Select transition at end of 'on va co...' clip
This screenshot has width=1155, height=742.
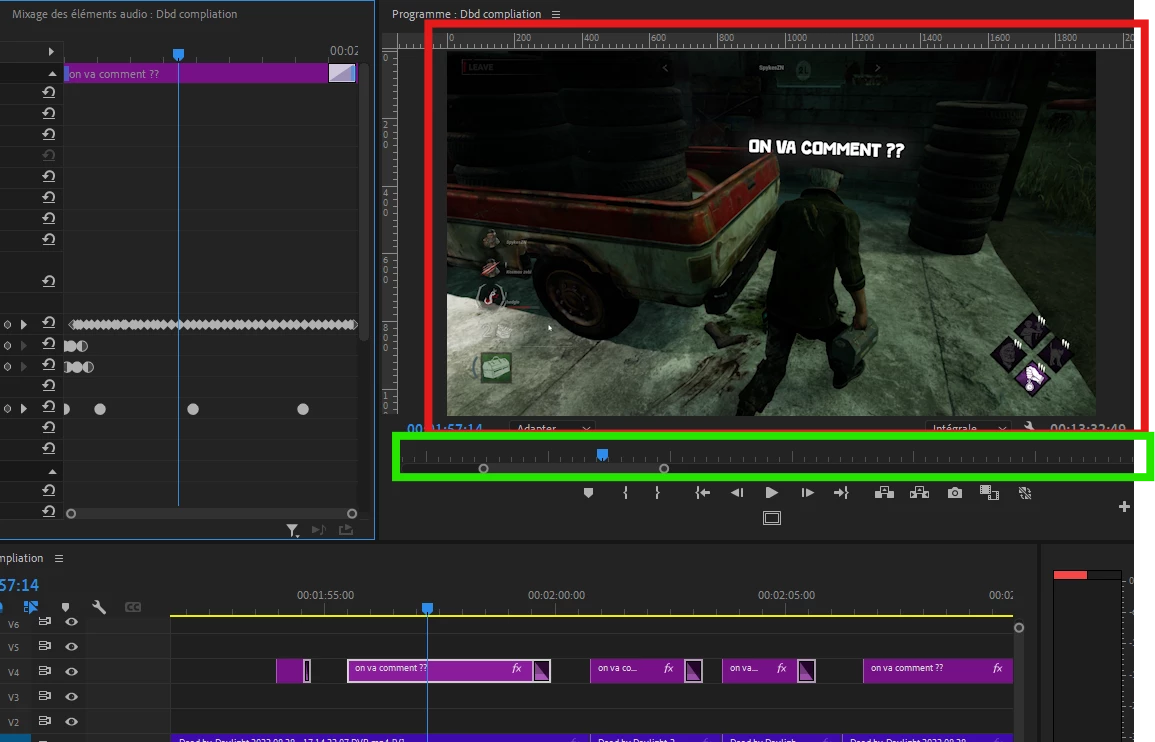[x=693, y=671]
